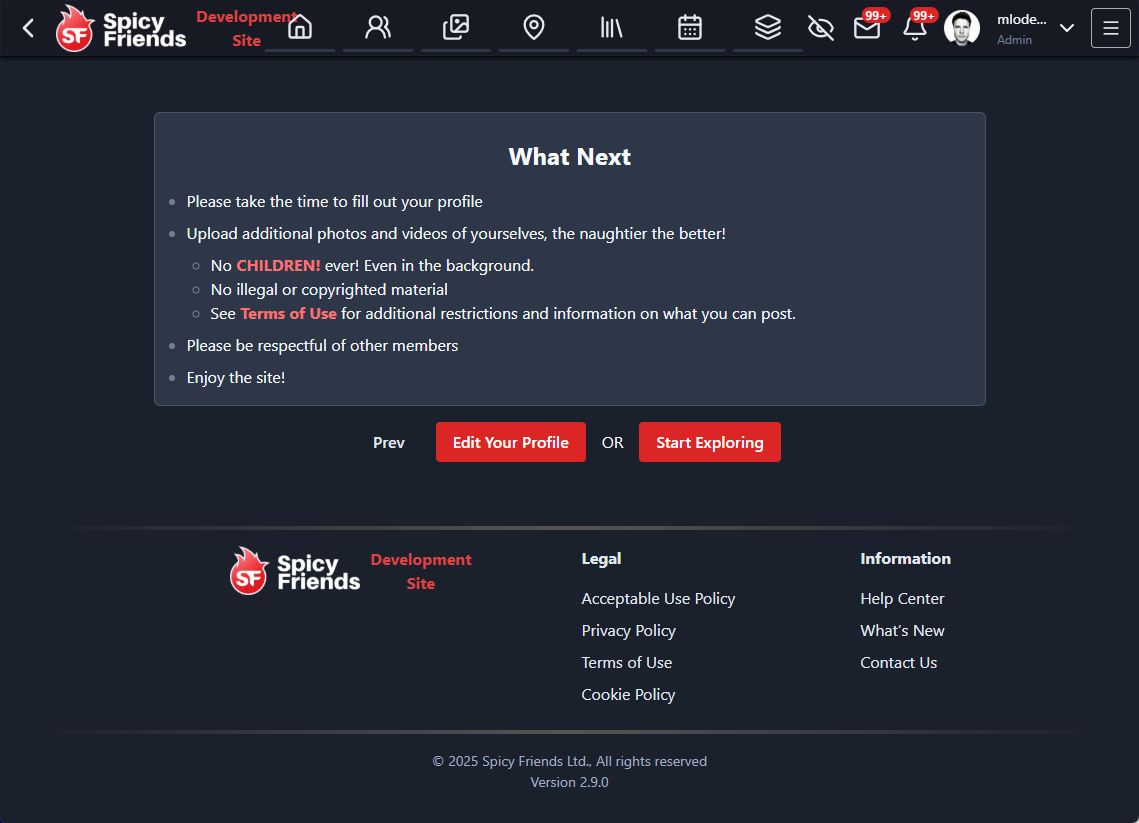Open the photo gallery icon

click(x=456, y=28)
